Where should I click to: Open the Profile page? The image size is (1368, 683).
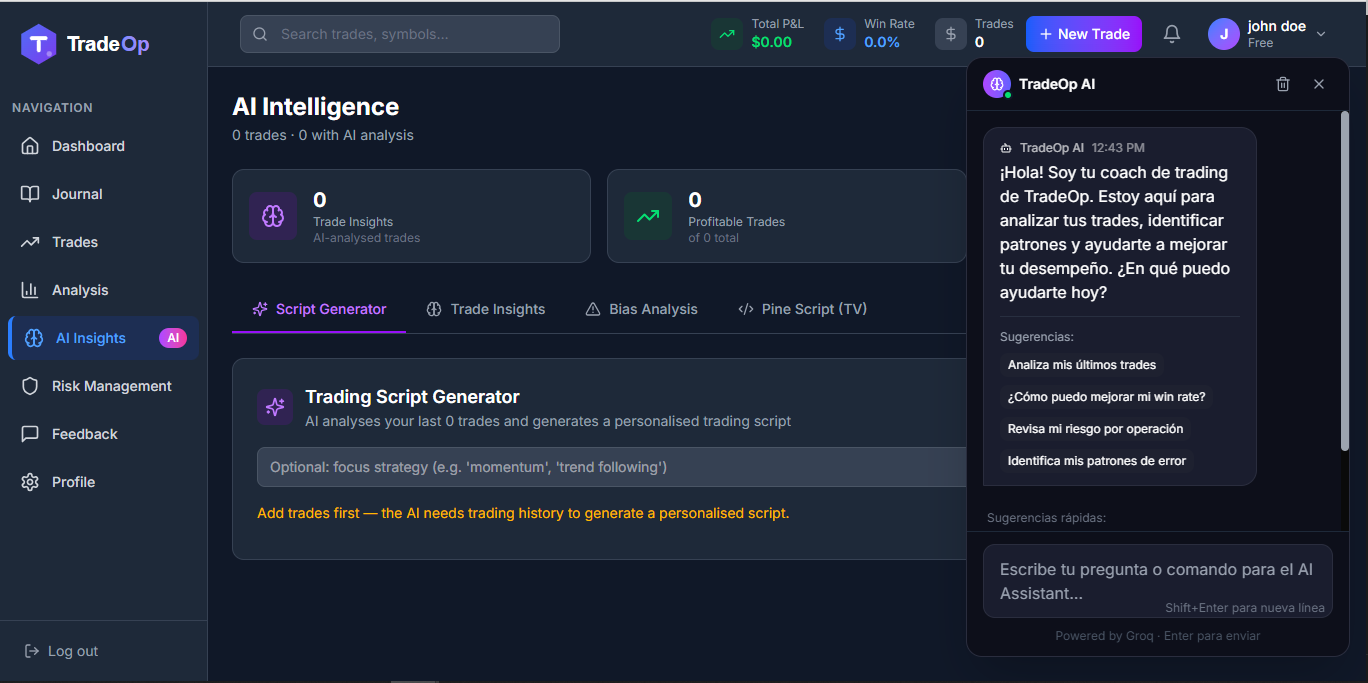(x=103, y=482)
